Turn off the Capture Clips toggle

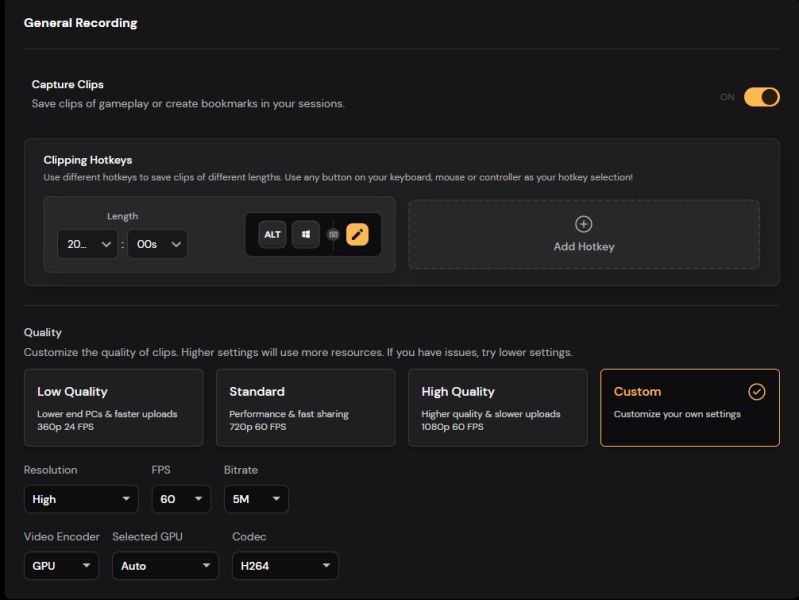click(761, 97)
